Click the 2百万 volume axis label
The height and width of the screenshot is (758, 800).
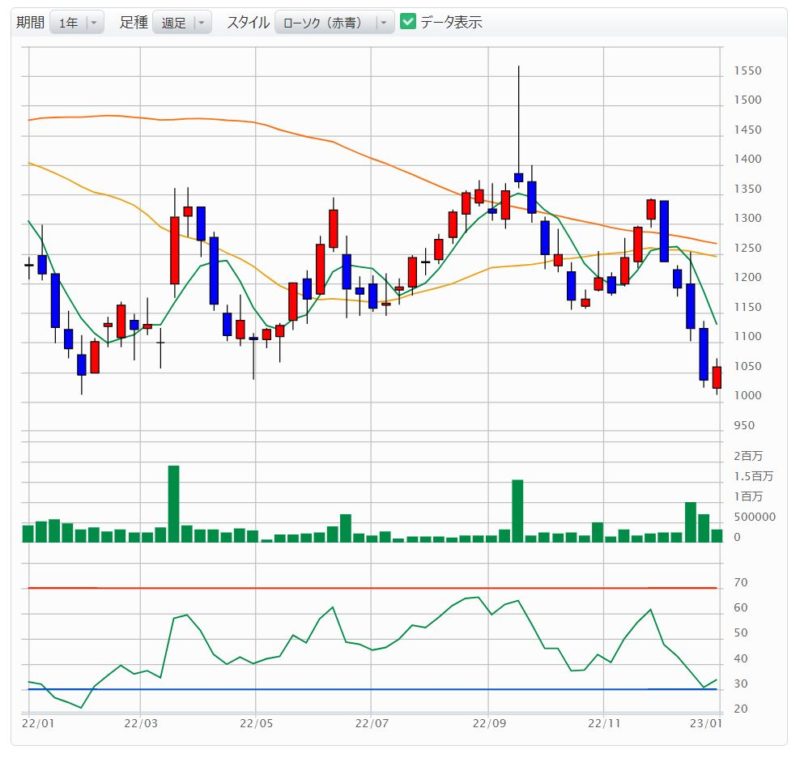pyautogui.click(x=748, y=456)
